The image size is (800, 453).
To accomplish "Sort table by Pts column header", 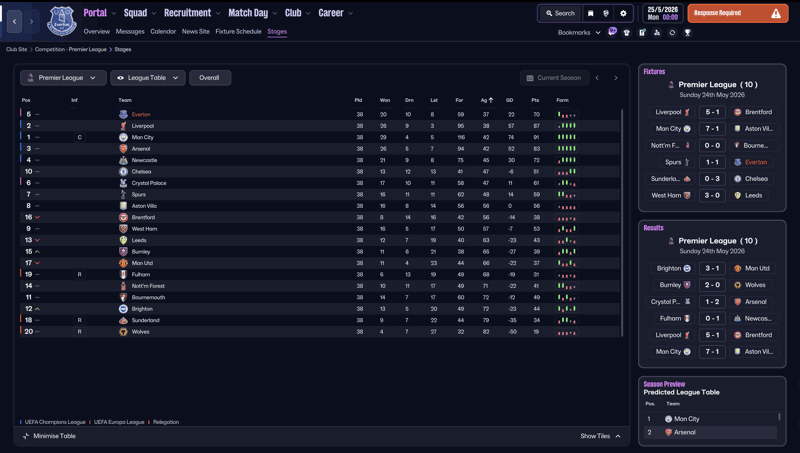I will 535,100.
